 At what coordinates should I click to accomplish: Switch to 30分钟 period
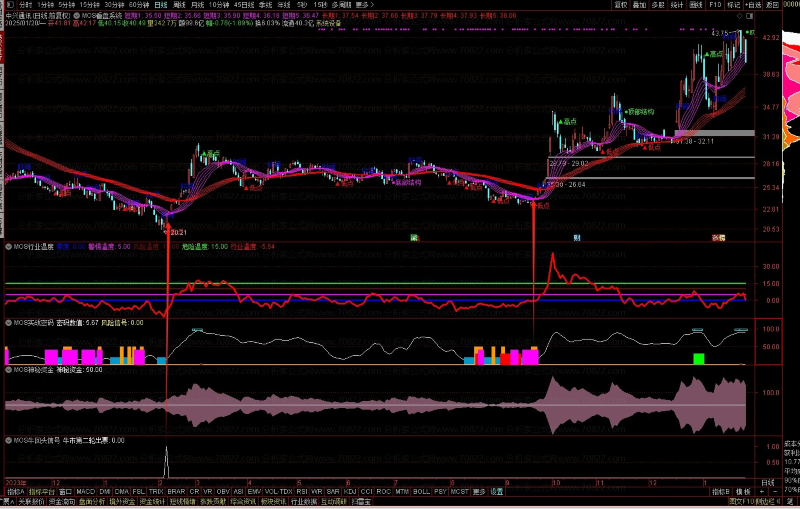115,5
